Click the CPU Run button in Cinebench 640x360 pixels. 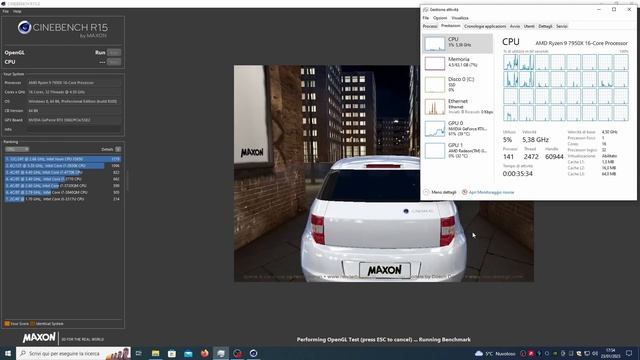click(x=114, y=62)
